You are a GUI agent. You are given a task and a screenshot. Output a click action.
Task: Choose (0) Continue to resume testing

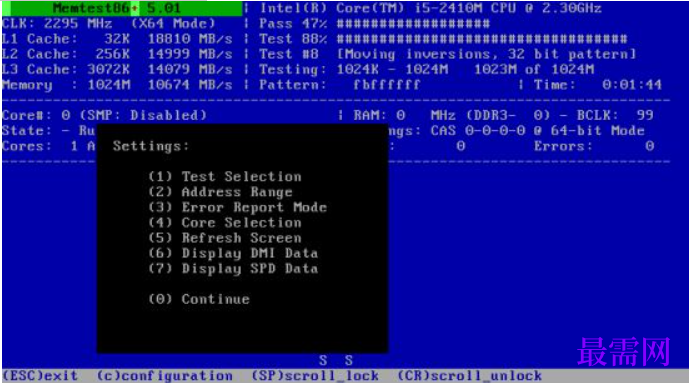(x=199, y=299)
